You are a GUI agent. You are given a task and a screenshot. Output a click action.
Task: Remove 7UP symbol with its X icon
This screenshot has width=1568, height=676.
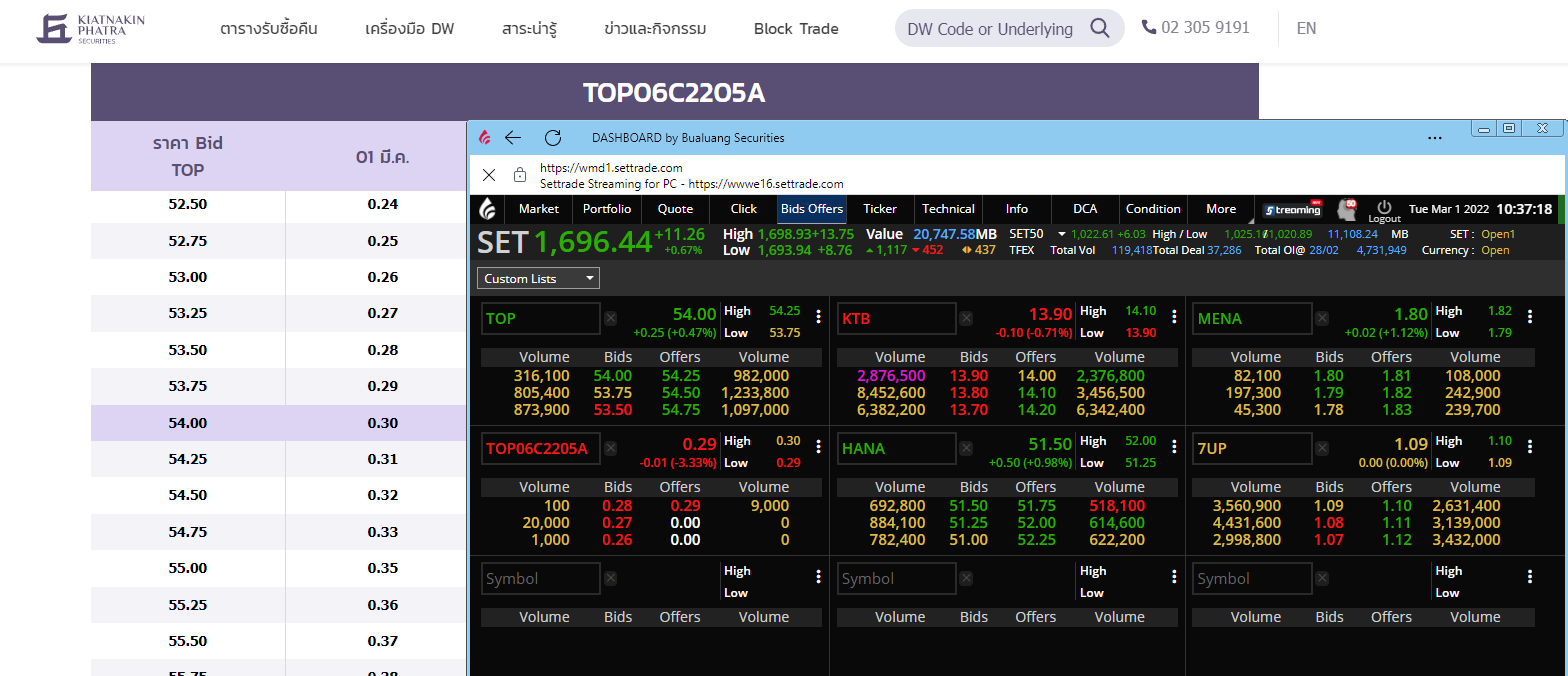point(1322,449)
